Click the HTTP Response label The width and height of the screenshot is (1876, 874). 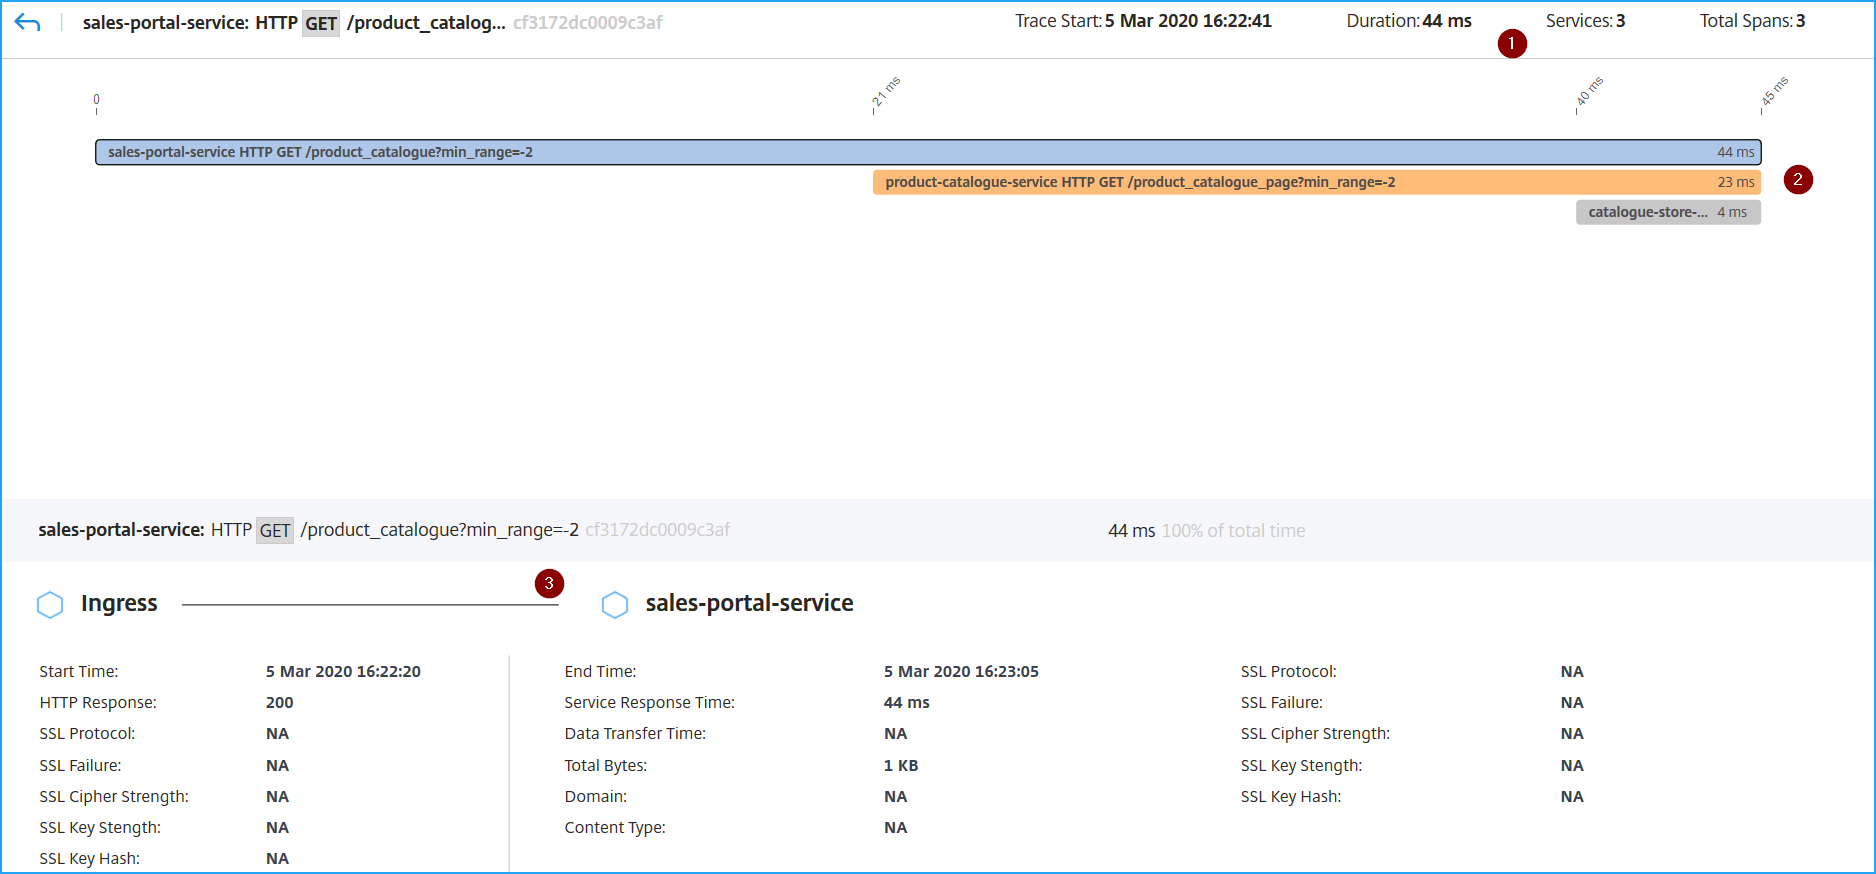98,703
